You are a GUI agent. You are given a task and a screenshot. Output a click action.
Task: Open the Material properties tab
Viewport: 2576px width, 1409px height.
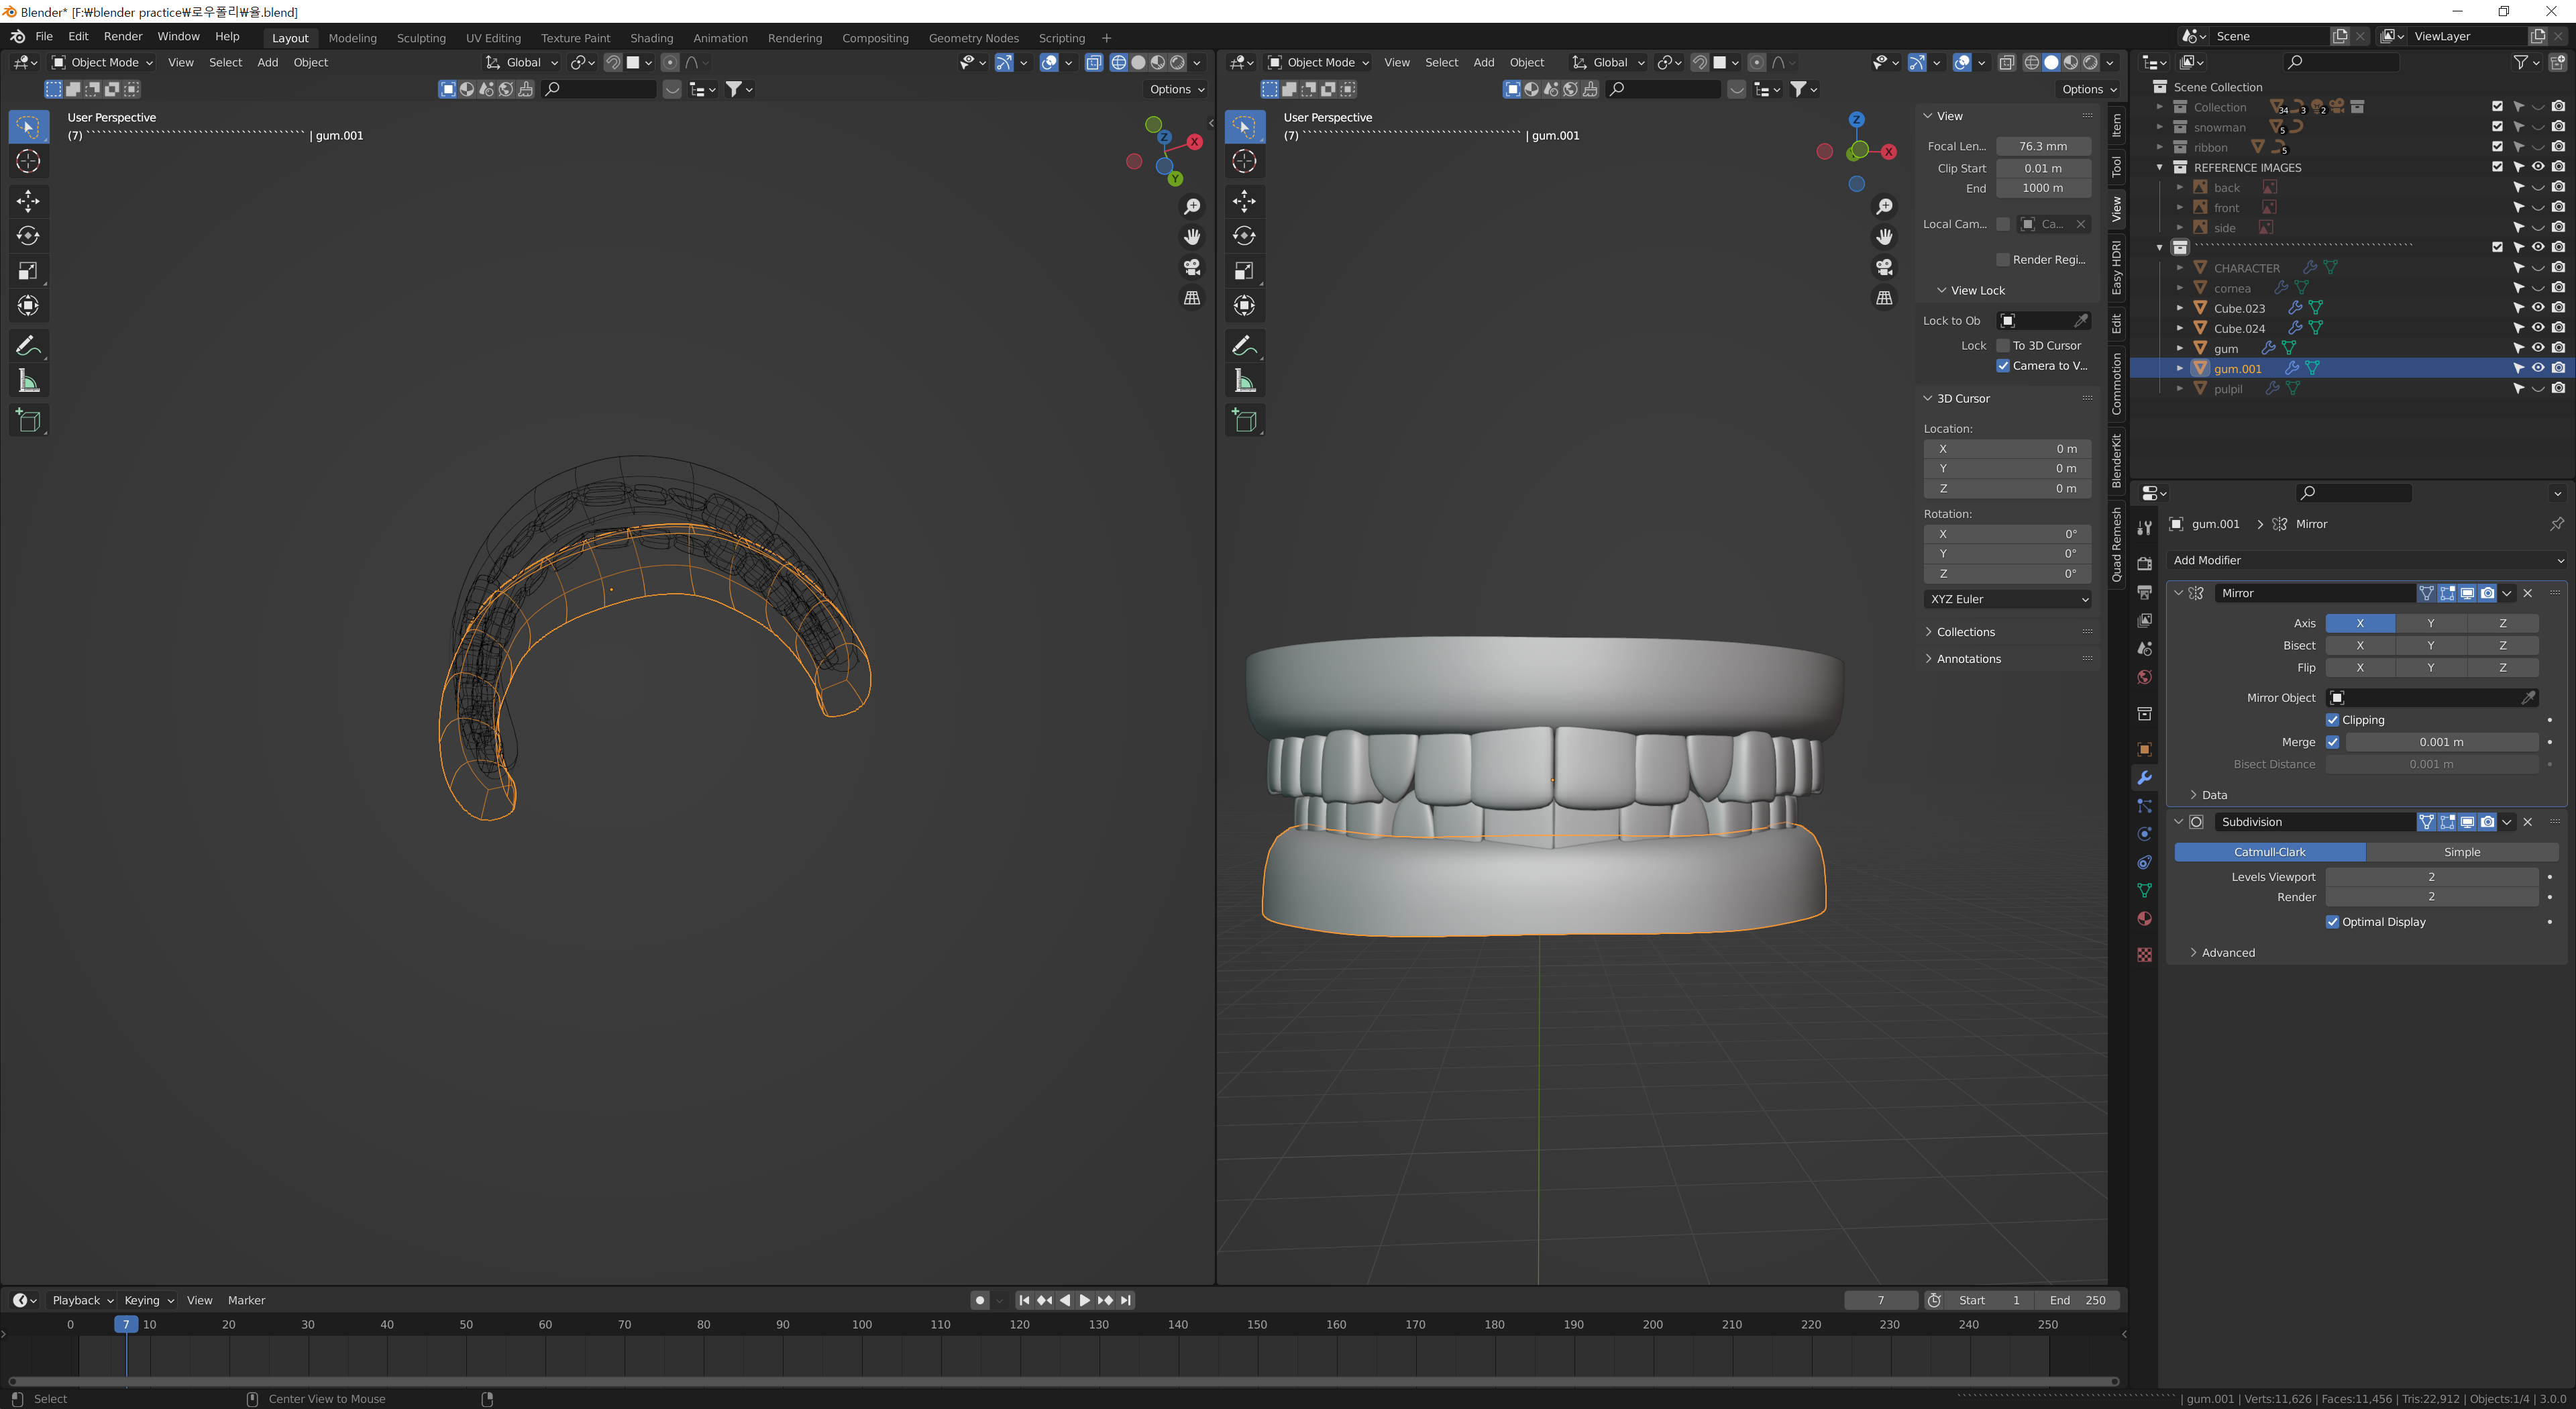[2144, 919]
